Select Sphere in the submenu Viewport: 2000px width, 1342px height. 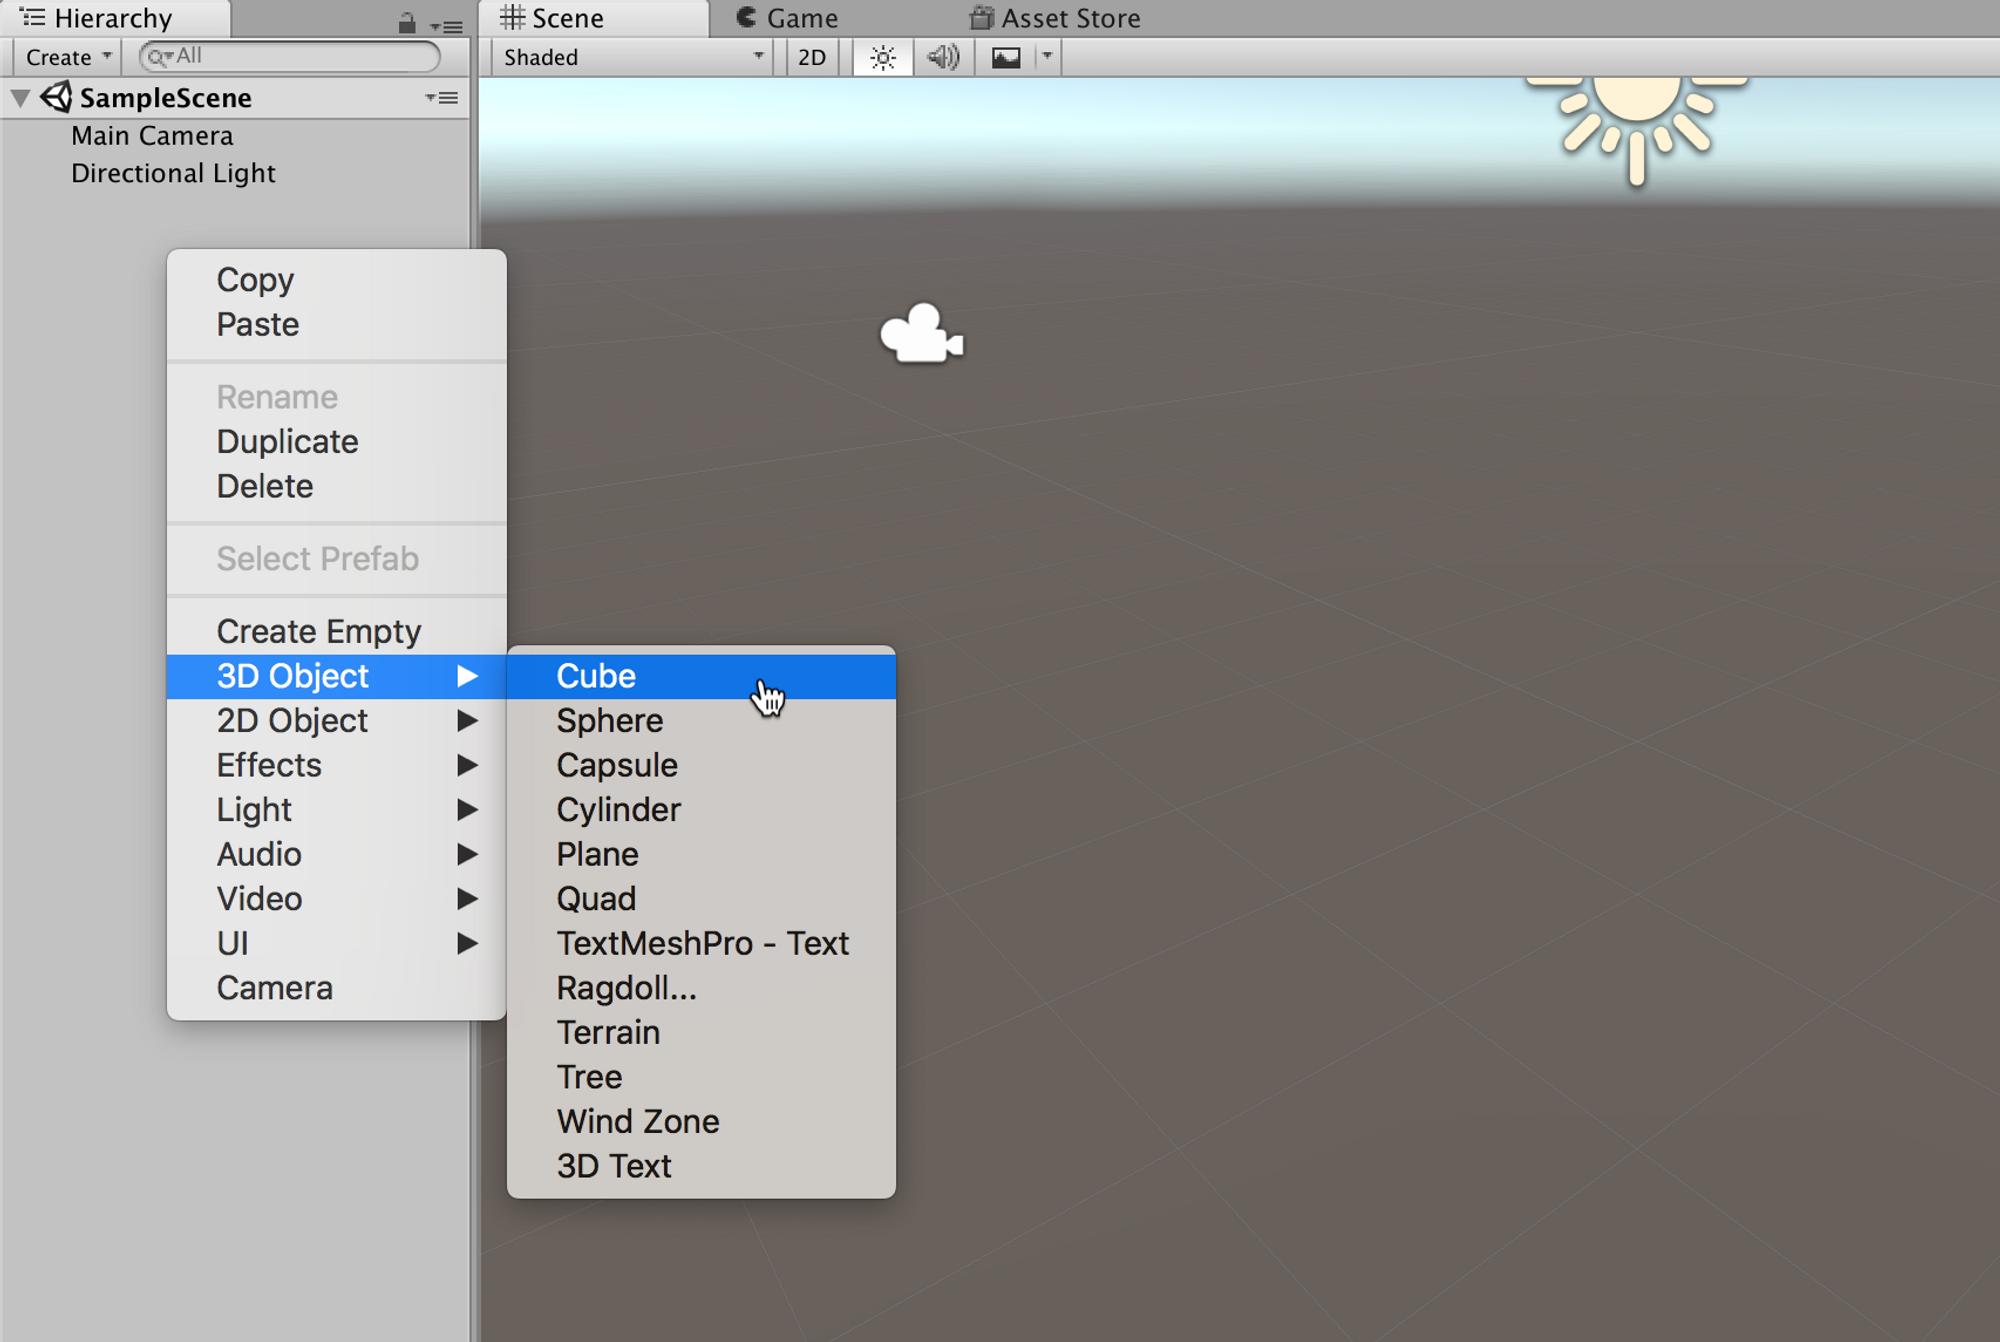pos(610,721)
